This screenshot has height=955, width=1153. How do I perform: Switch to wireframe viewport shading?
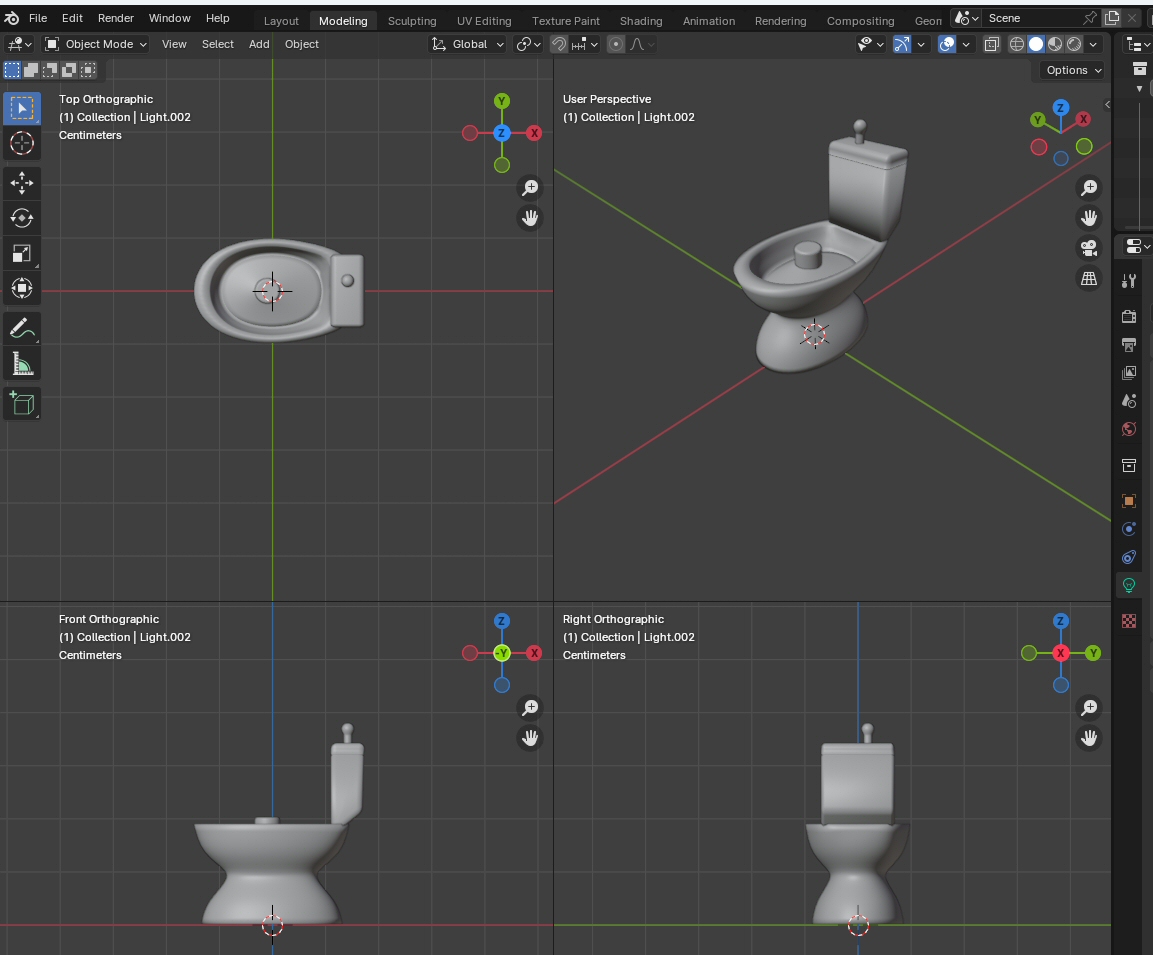(1017, 44)
